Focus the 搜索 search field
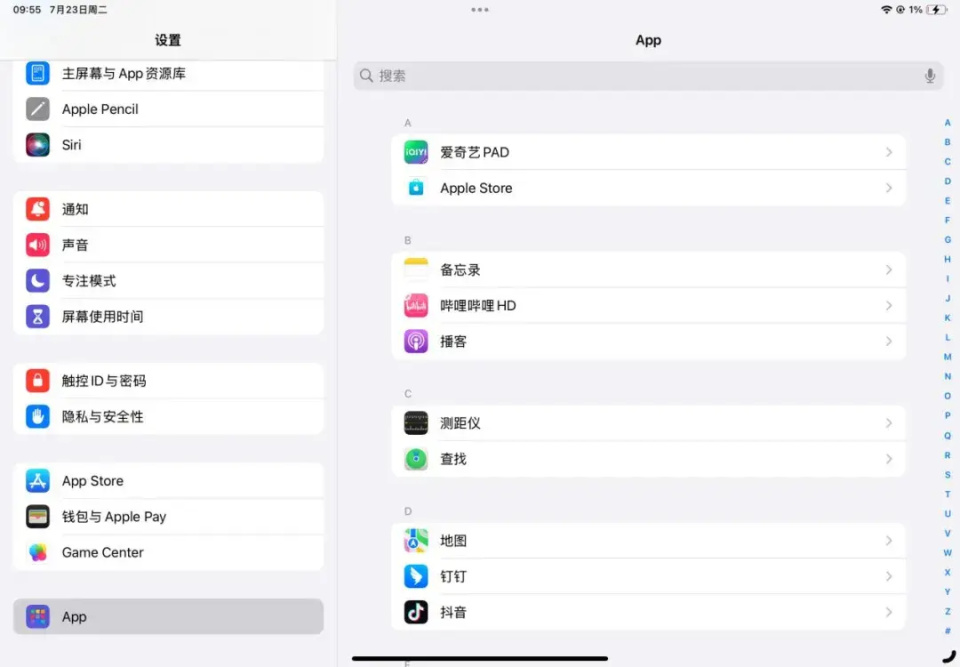 pyautogui.click(x=648, y=76)
